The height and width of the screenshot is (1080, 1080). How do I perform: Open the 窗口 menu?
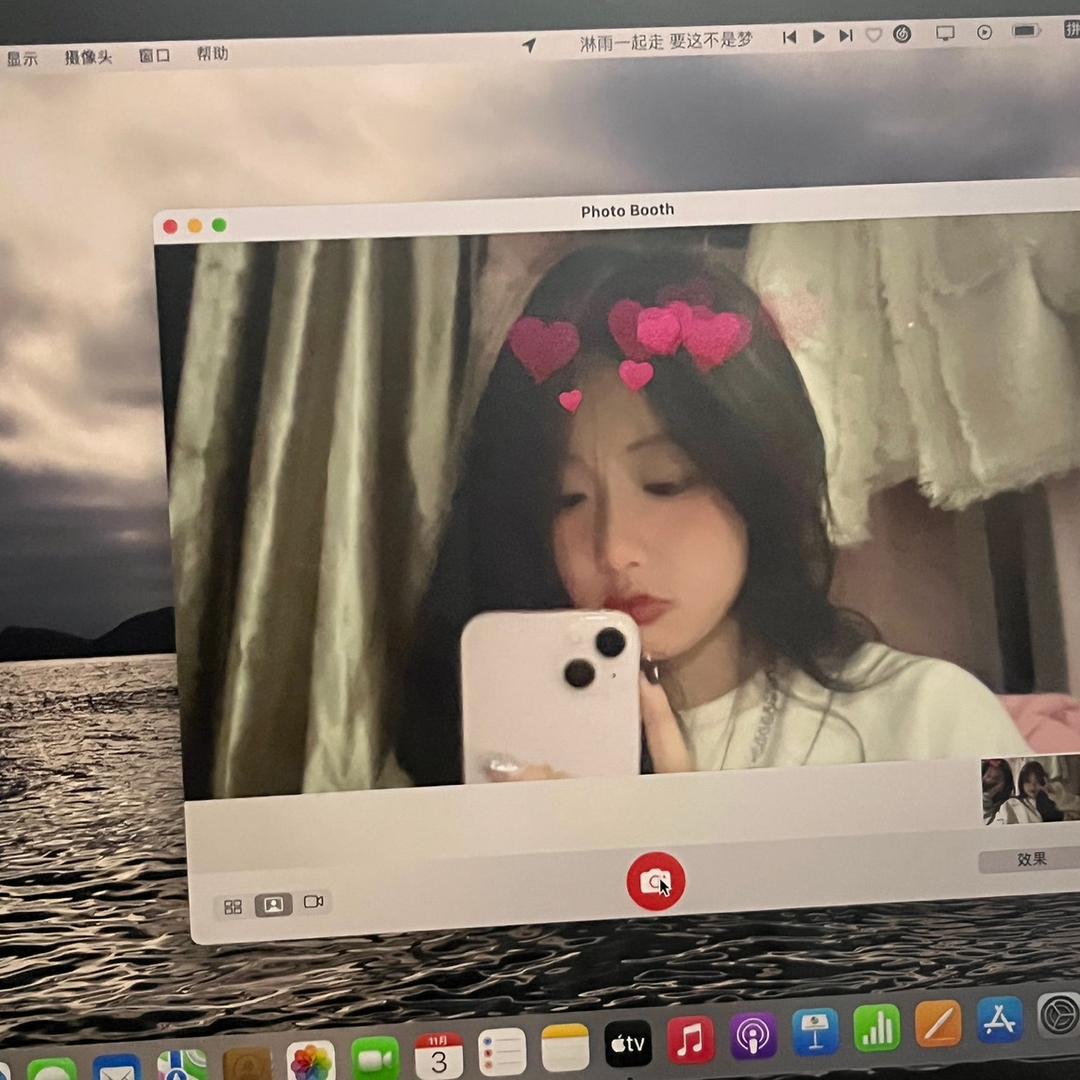click(x=154, y=56)
